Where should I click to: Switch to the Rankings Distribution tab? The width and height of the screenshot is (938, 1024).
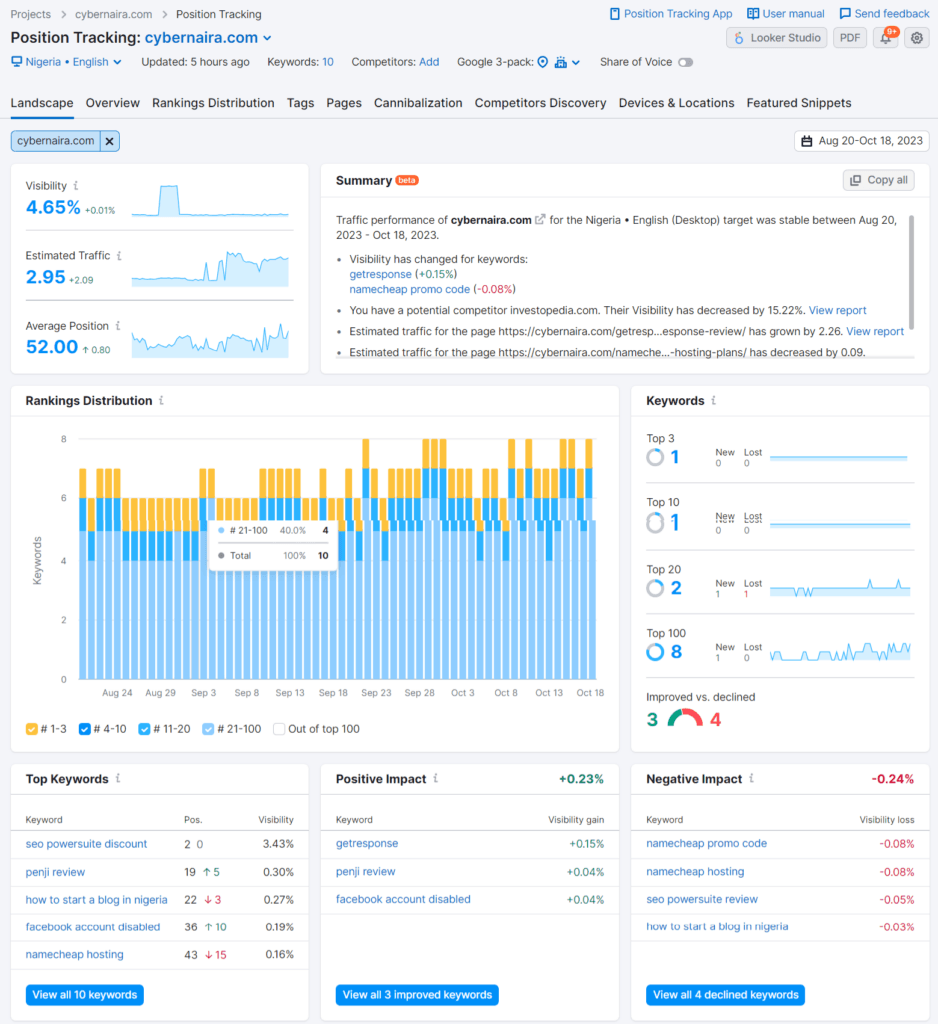[x=213, y=103]
